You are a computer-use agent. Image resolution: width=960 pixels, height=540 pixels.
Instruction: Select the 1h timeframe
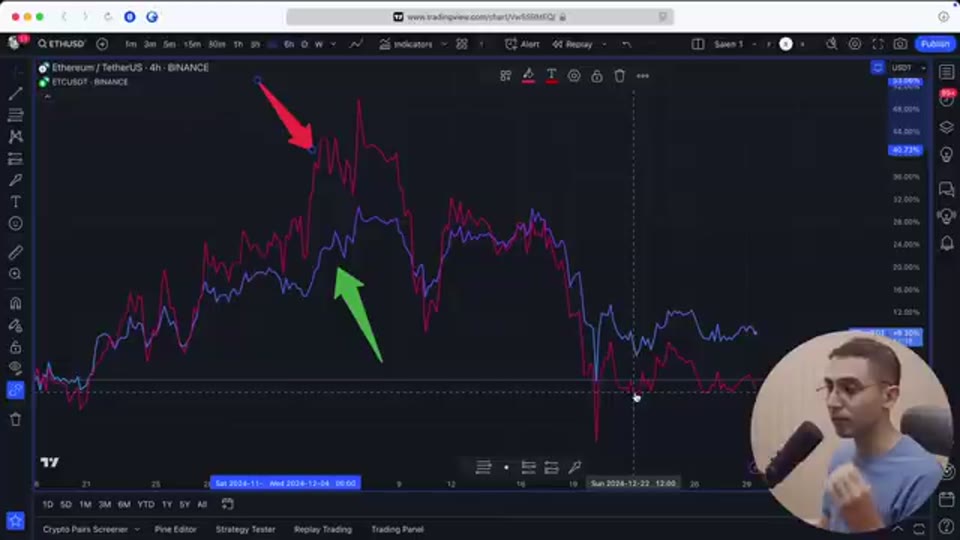point(238,44)
